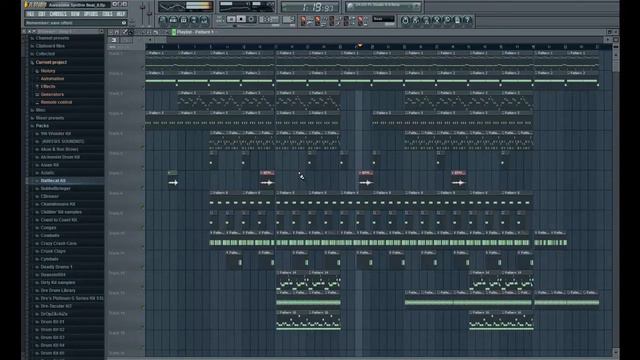Viewport: 640px width, 360px height.
Task: Open the Clubber Kit samples folder
Action: pos(60,212)
